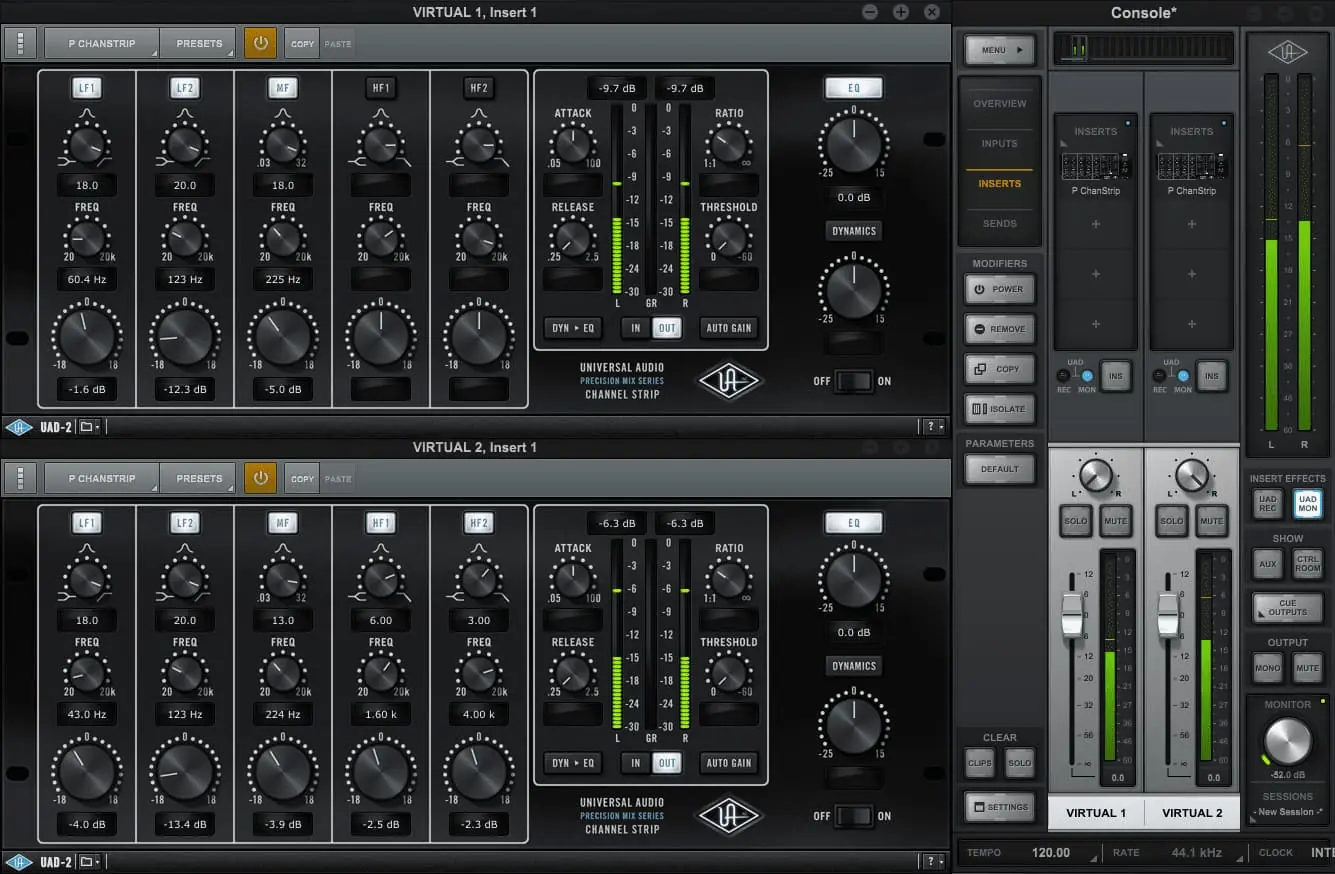This screenshot has width=1335, height=874.
Task: Click the ISOLATE modifier button
Action: click(1000, 409)
